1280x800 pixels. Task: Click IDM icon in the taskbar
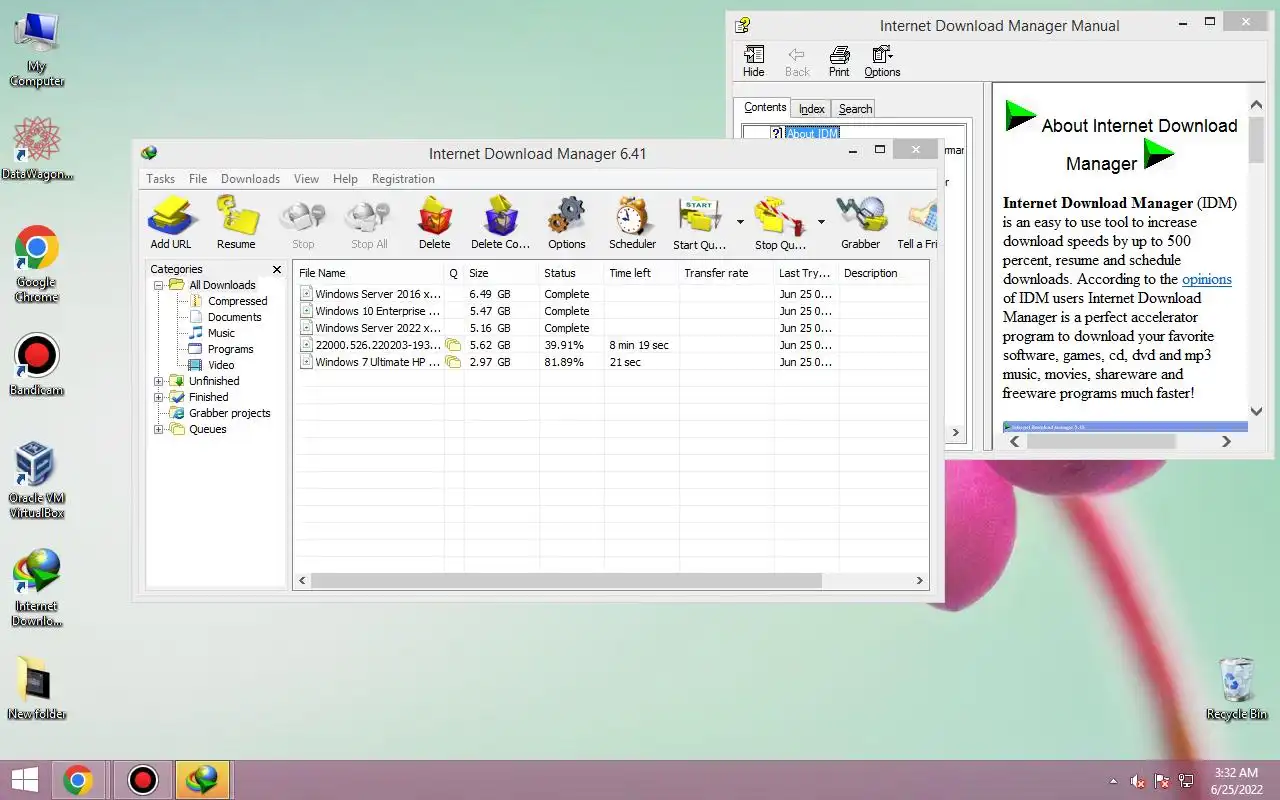(204, 779)
